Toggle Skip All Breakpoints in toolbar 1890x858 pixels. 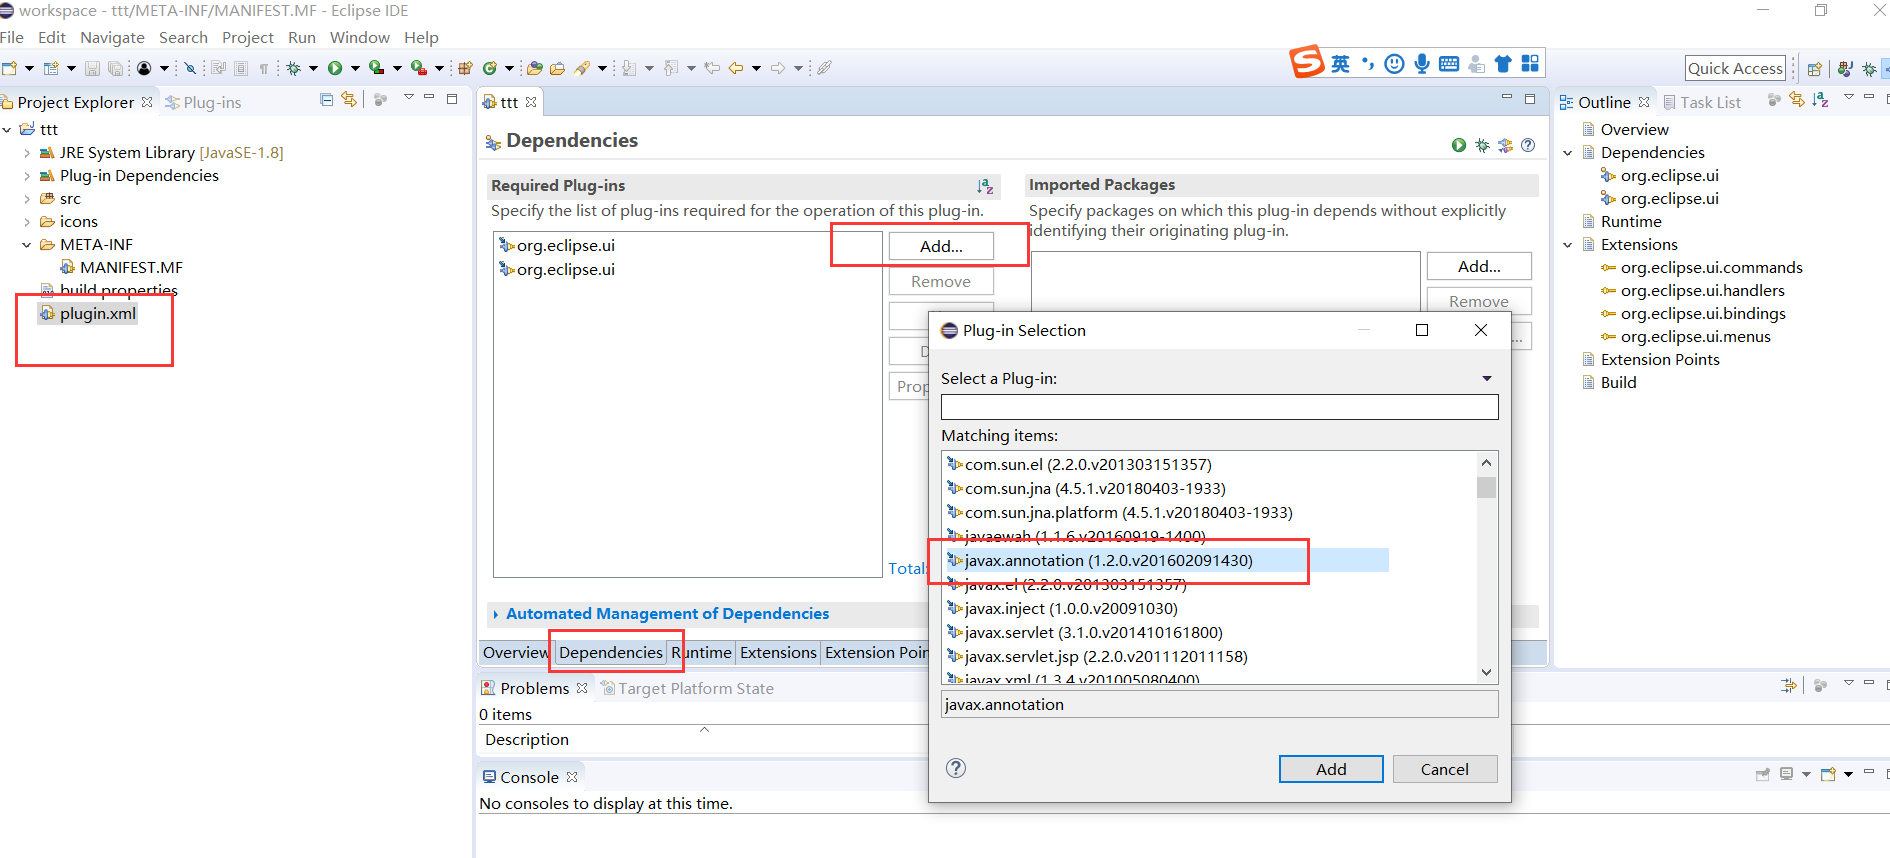[190, 68]
